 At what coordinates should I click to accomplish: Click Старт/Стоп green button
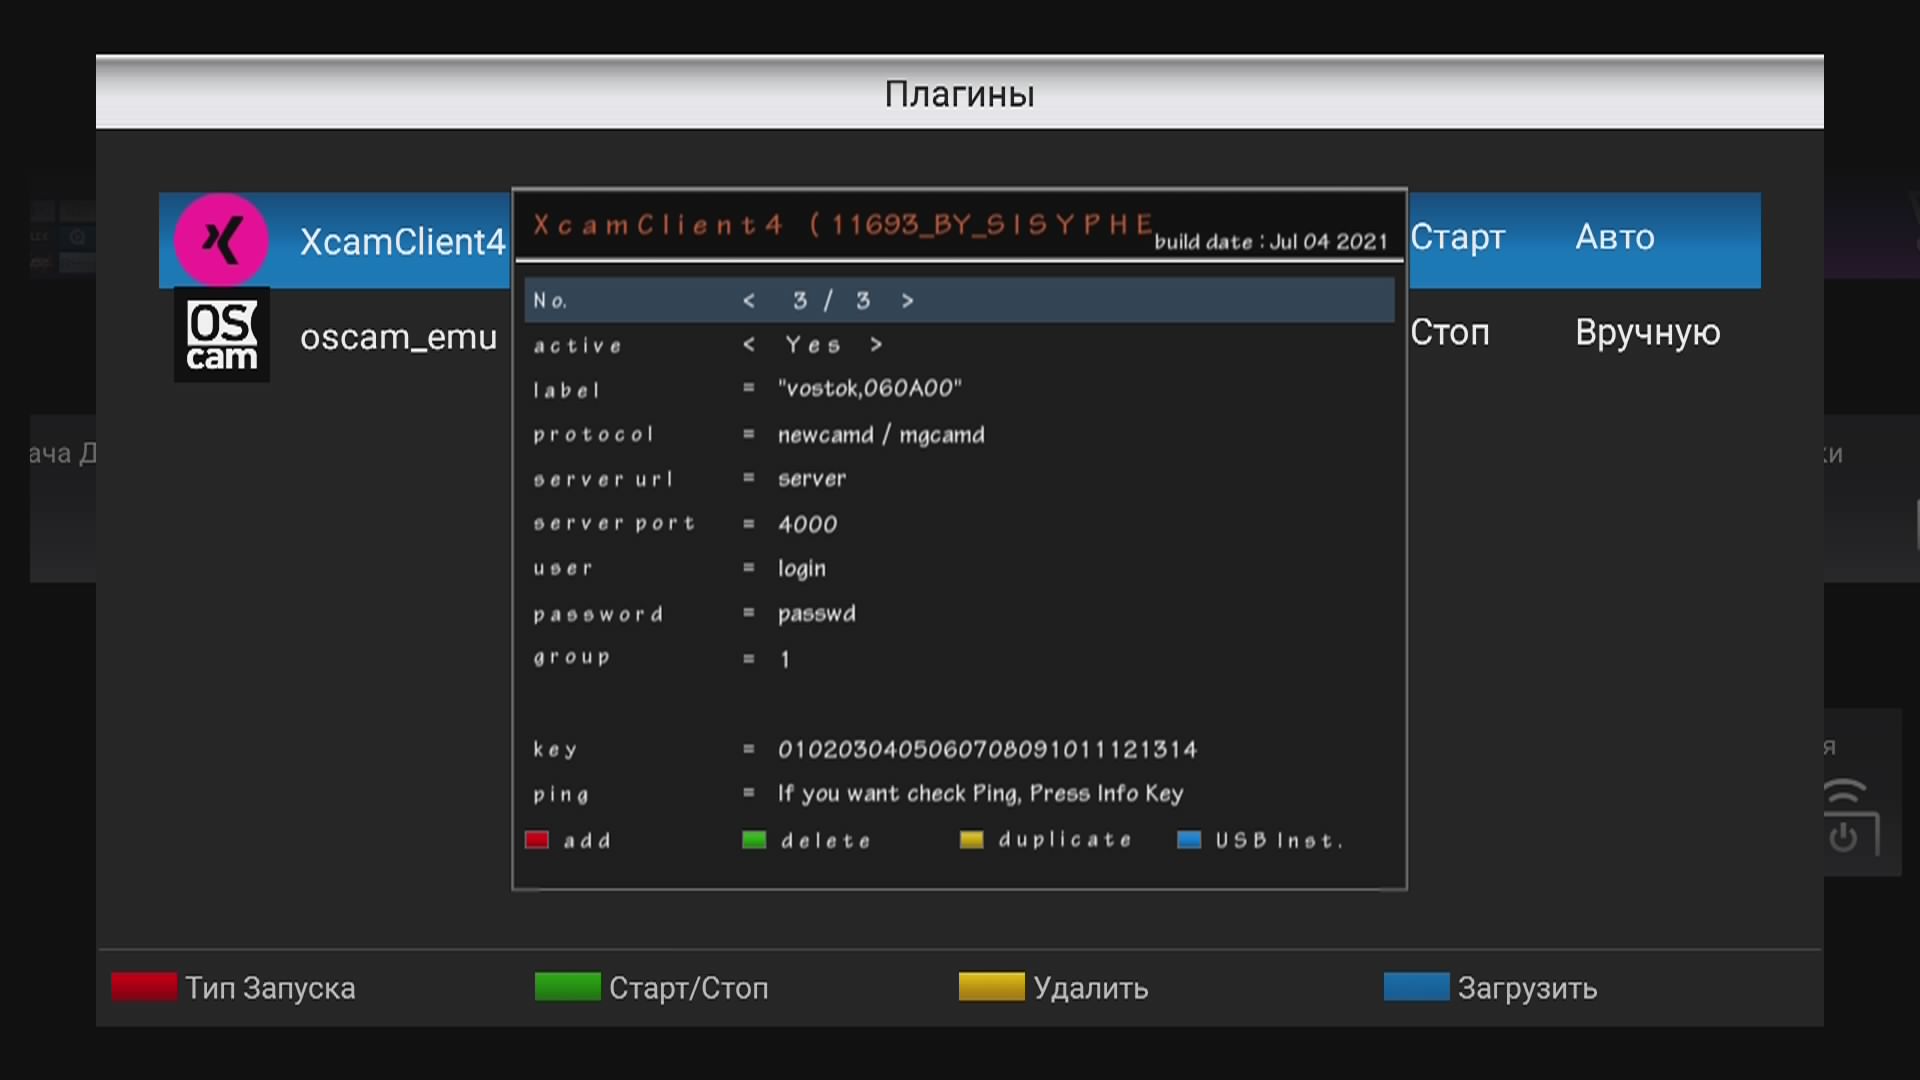652,987
